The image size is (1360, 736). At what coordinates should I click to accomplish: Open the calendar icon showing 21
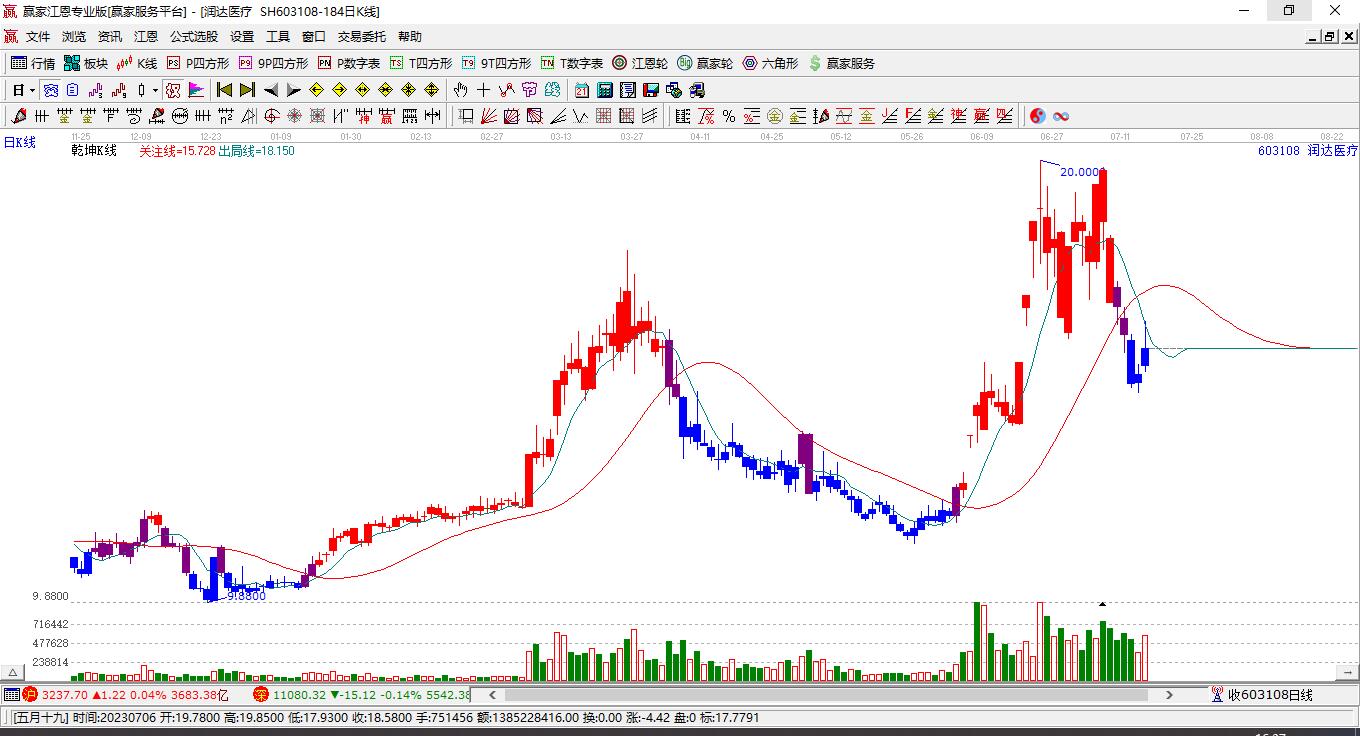click(x=582, y=90)
